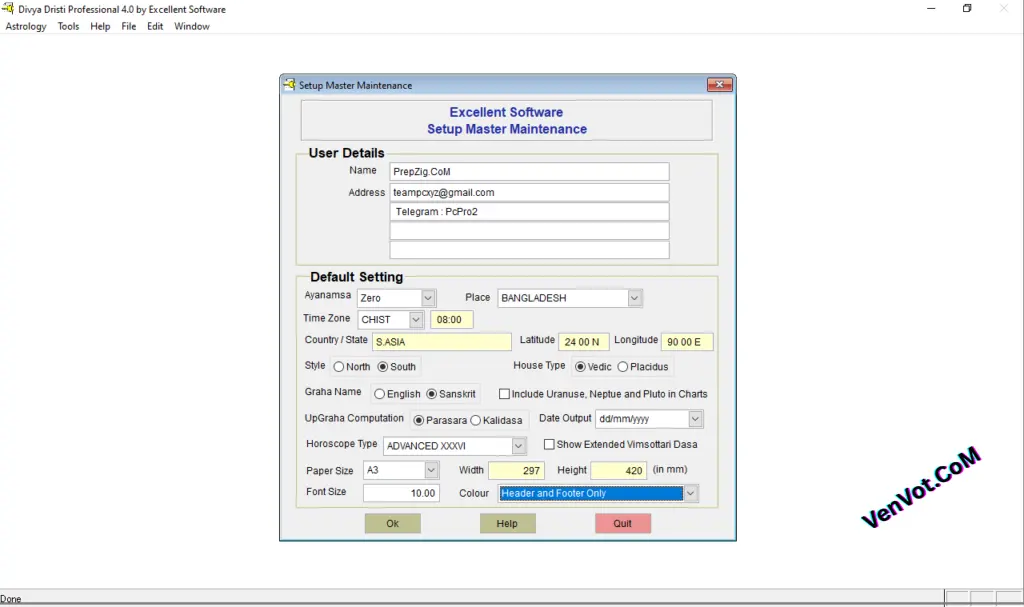Click the Latitude field 24 00 N

(x=583, y=342)
